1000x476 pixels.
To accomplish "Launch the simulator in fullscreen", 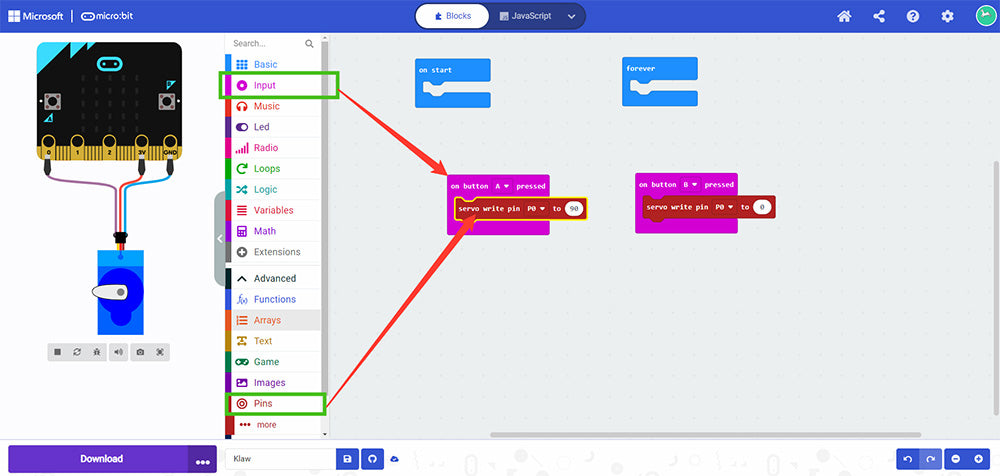I will tap(160, 352).
